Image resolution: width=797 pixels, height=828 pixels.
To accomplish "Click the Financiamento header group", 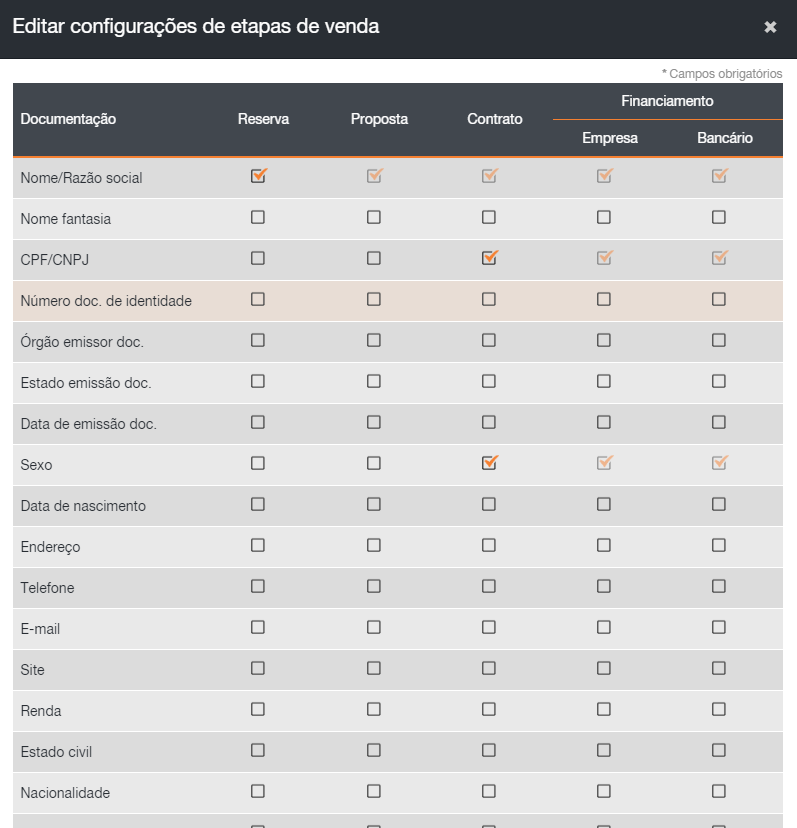I will [x=667, y=102].
